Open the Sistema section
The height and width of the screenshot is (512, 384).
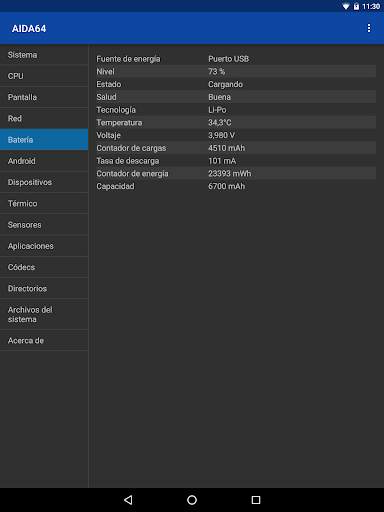(x=44, y=55)
